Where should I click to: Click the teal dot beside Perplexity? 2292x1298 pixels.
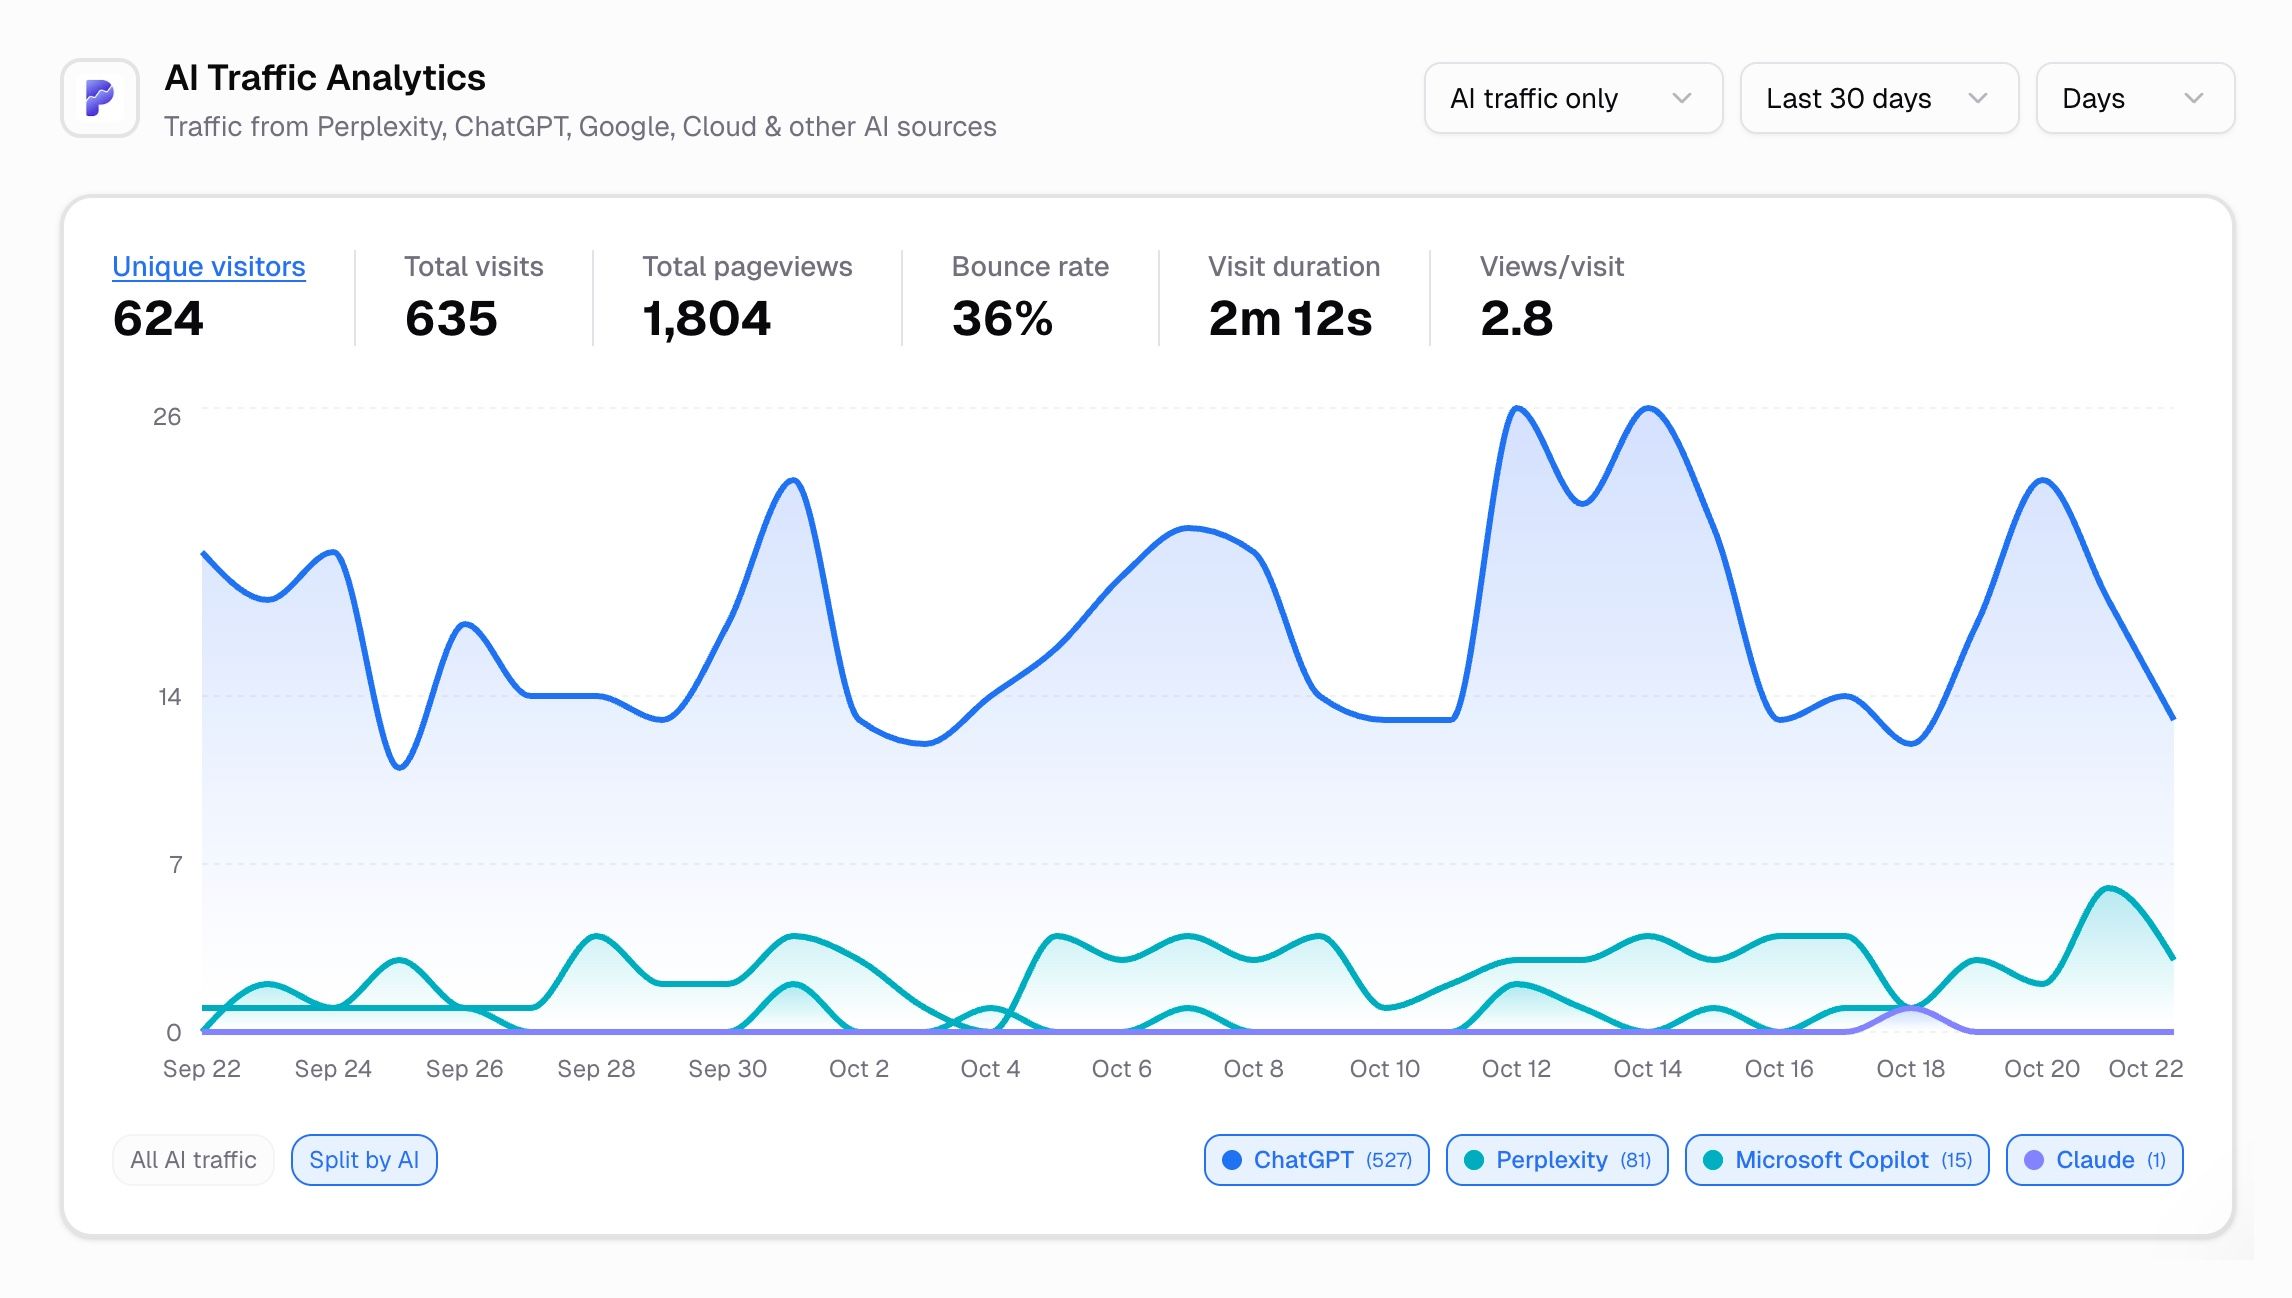click(x=1474, y=1160)
